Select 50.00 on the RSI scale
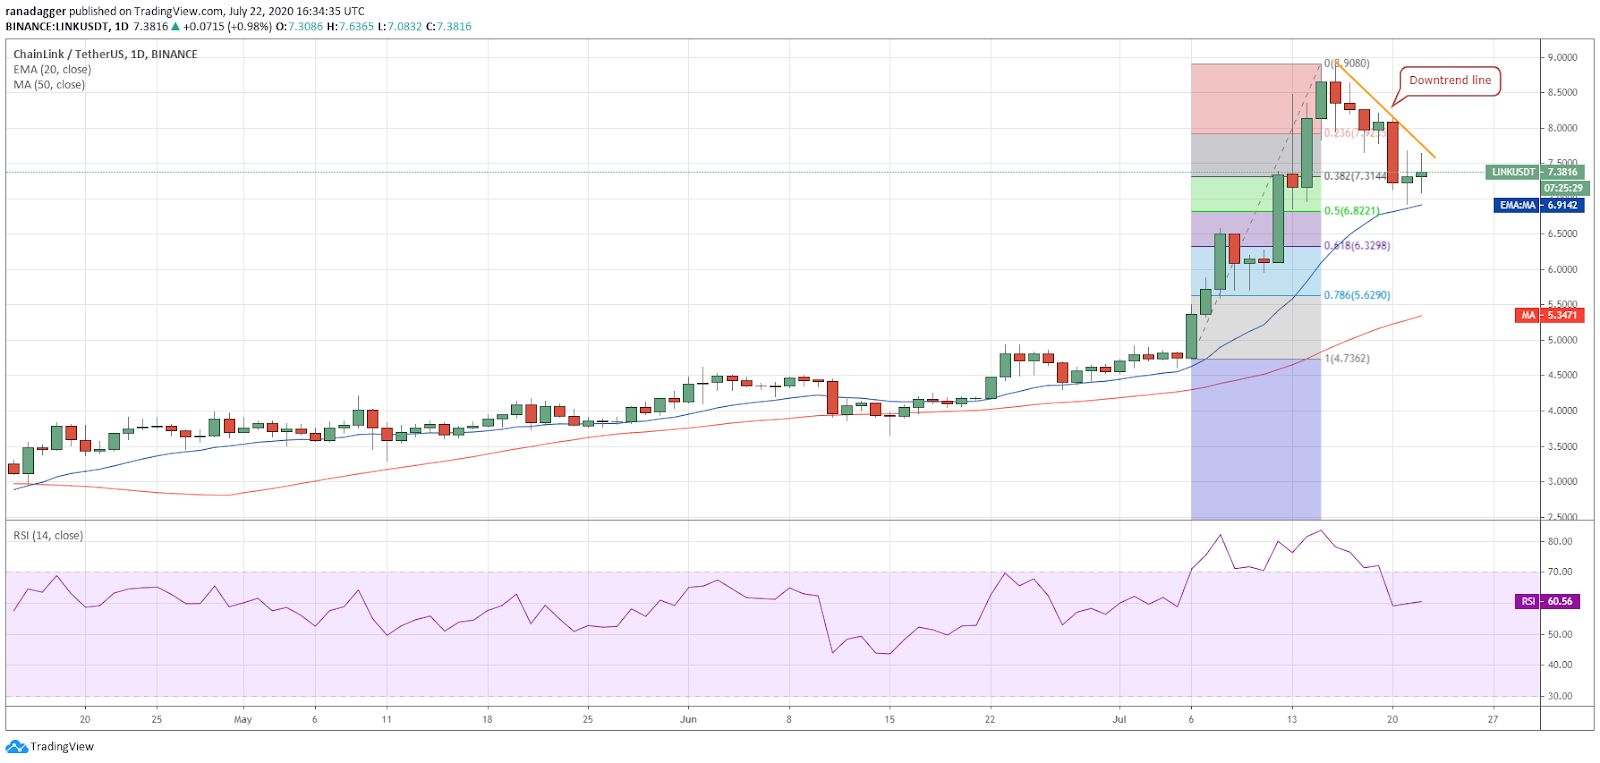Viewport: 1600px width, 763px height. (1560, 634)
